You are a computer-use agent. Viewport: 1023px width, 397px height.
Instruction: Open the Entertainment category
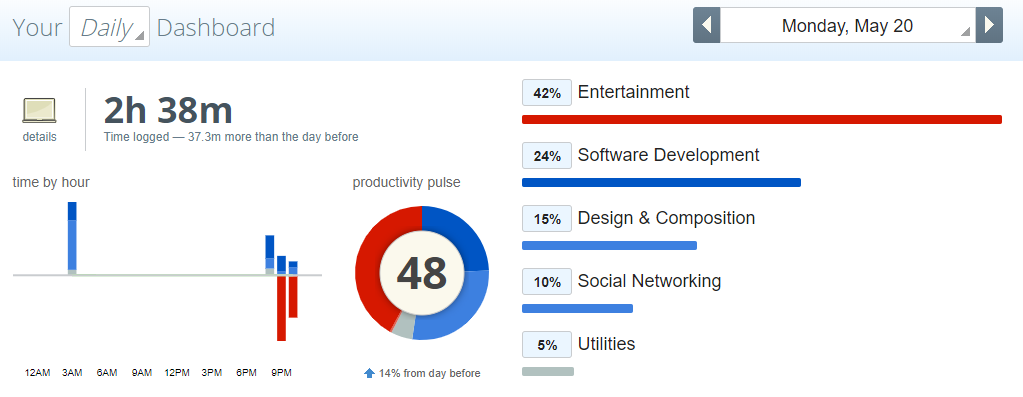click(634, 92)
